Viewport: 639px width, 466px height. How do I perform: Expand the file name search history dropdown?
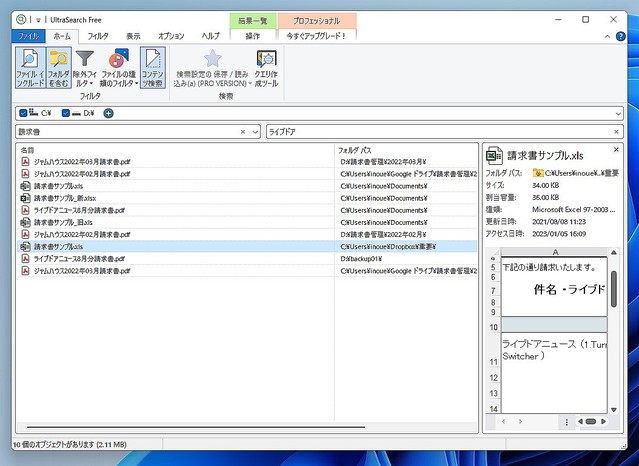pos(255,132)
